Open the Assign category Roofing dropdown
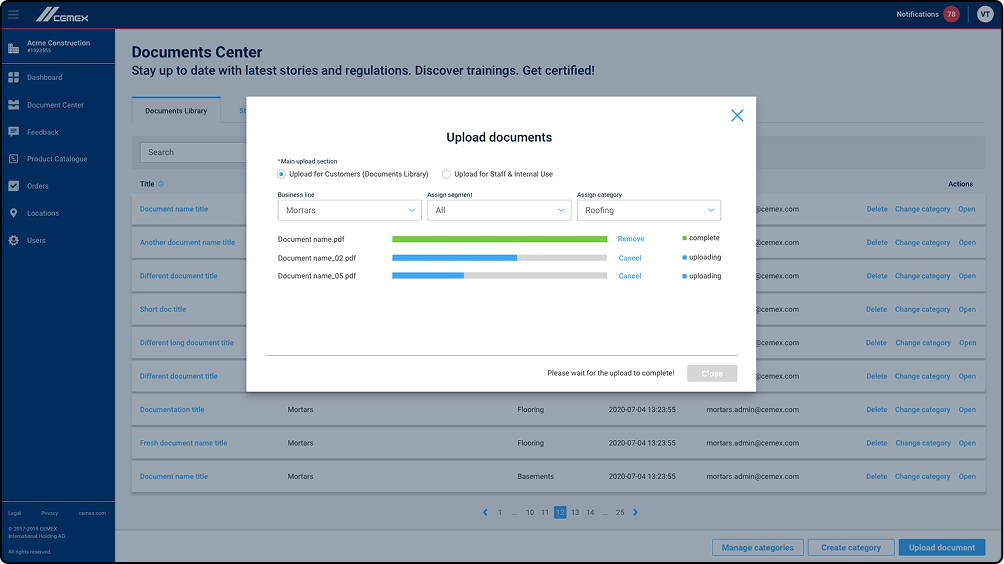 [x=648, y=210]
